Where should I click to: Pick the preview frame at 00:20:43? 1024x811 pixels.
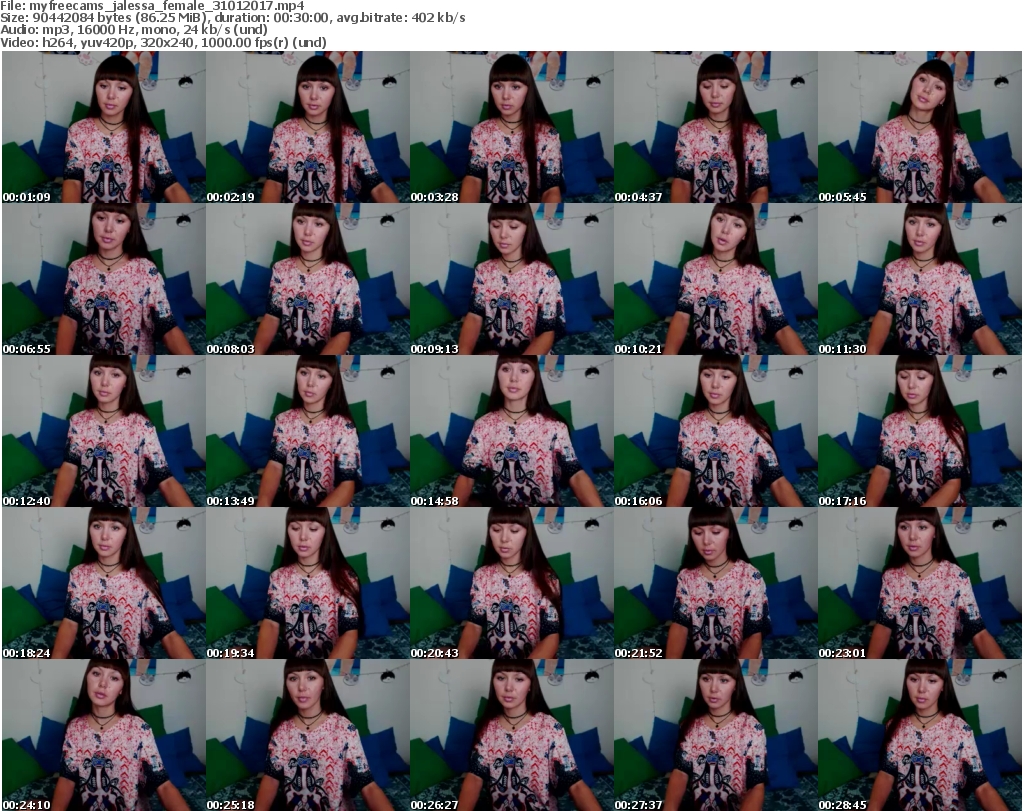click(x=511, y=583)
